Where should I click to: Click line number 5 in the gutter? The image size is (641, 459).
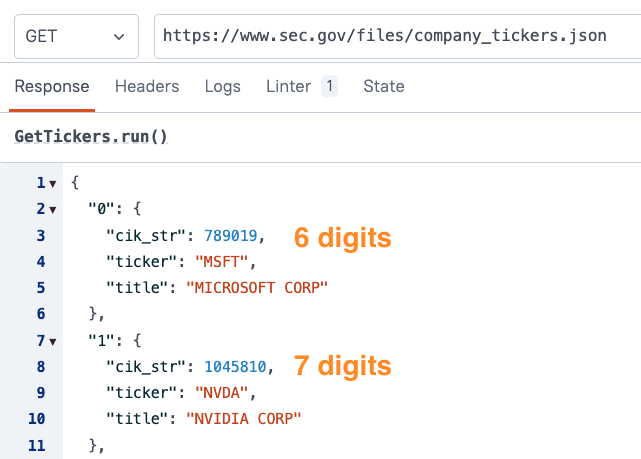[x=40, y=288]
